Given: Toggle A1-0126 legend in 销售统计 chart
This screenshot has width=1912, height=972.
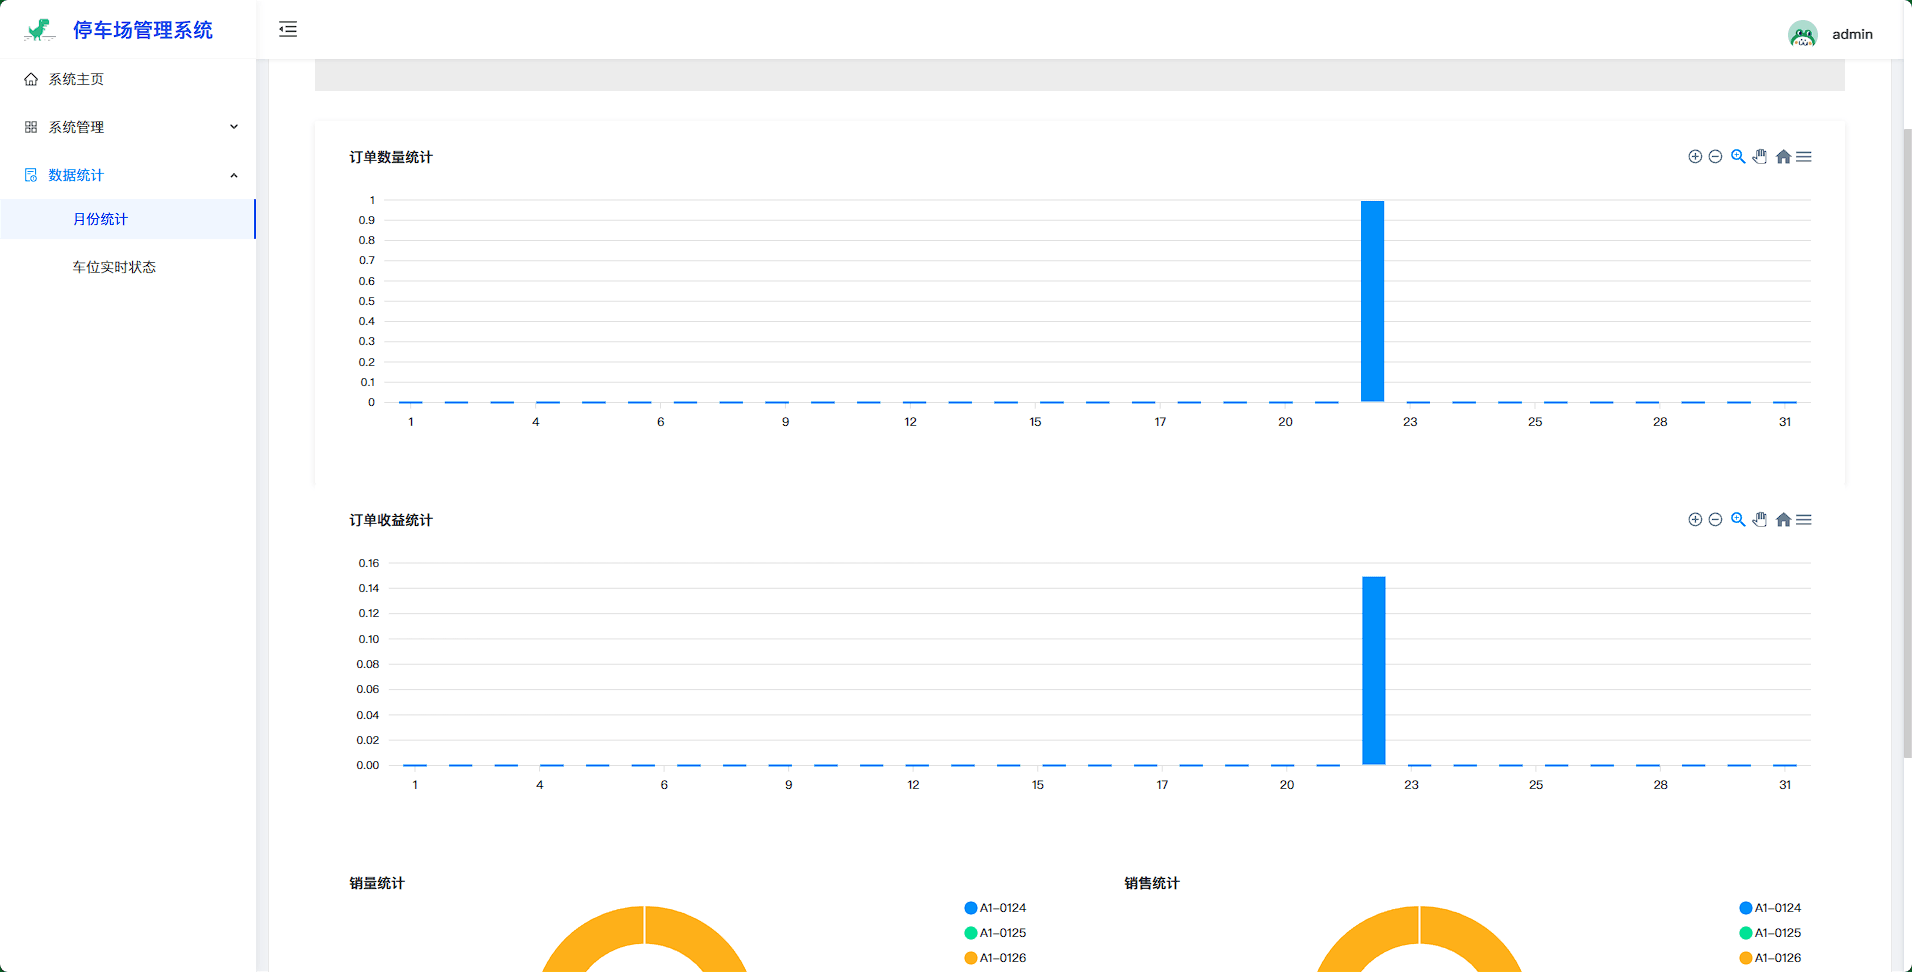Looking at the screenshot, I should point(1770,958).
